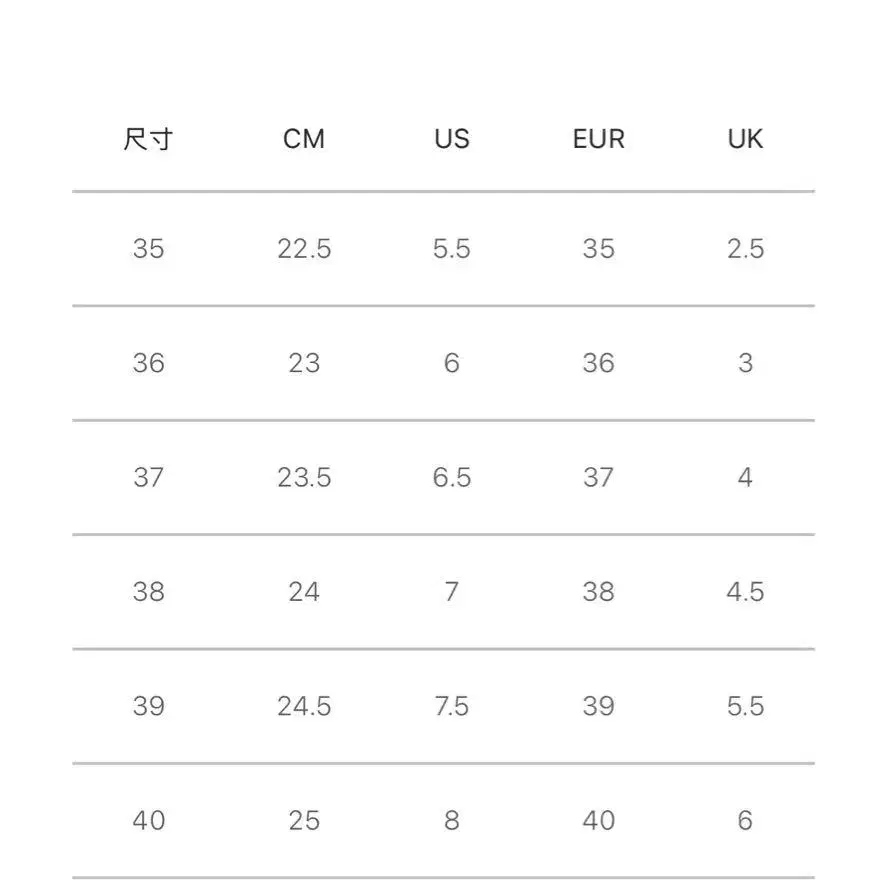
Task: Click UK size 2.5 cell
Action: (745, 249)
